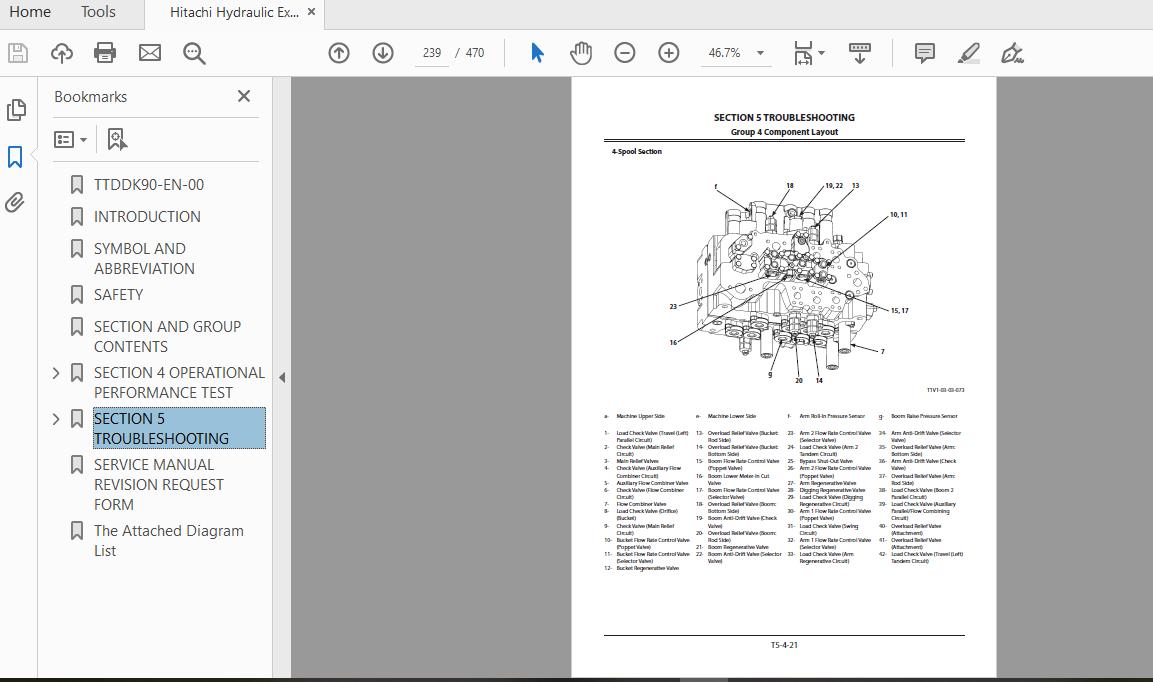The image size is (1153, 682).
Task: Collapse the navigation pane arrow
Action: point(282,377)
